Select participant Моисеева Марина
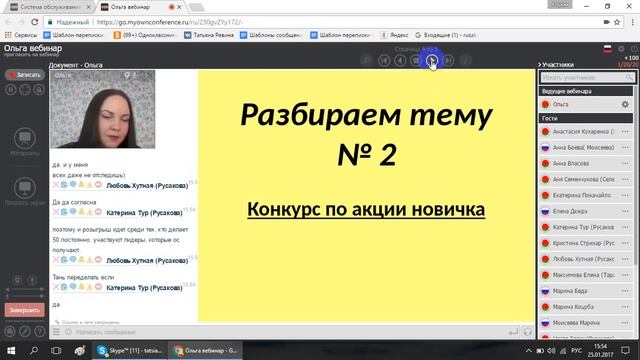 coord(585,323)
